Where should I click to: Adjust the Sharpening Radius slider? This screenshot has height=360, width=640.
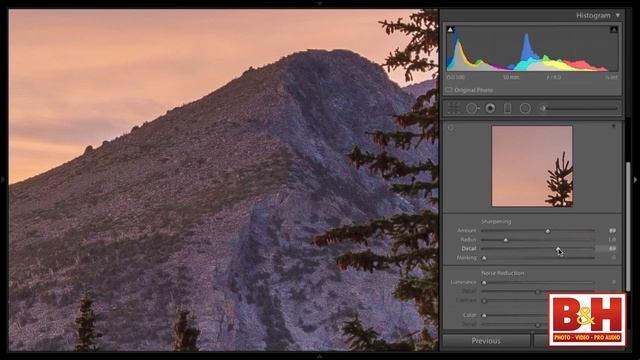[538, 240]
